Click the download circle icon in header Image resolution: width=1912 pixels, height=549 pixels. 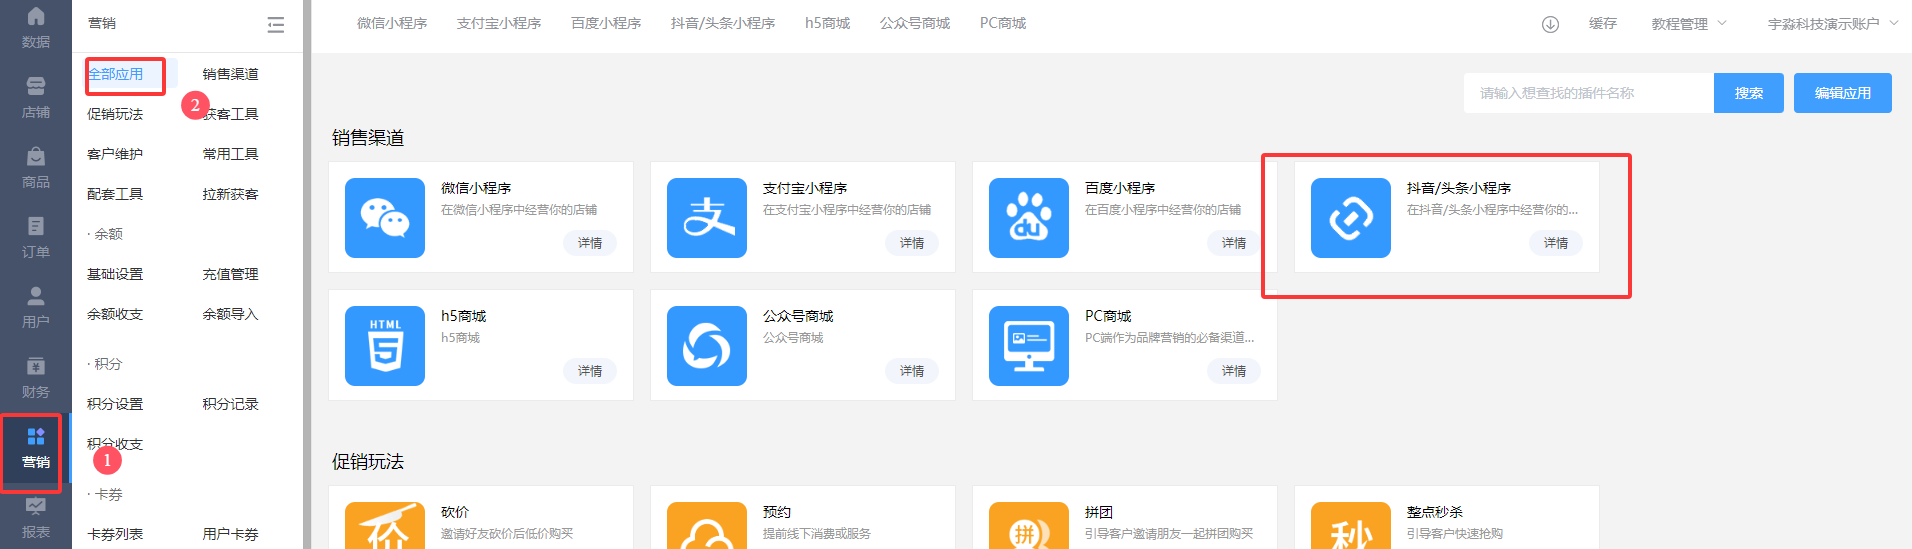click(1550, 24)
